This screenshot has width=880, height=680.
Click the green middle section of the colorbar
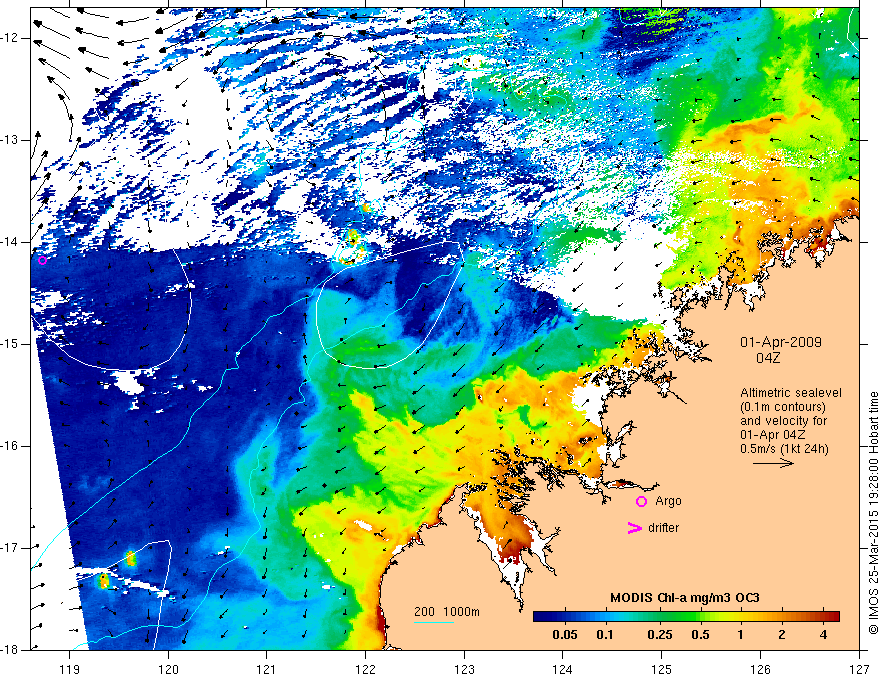[x=682, y=616]
